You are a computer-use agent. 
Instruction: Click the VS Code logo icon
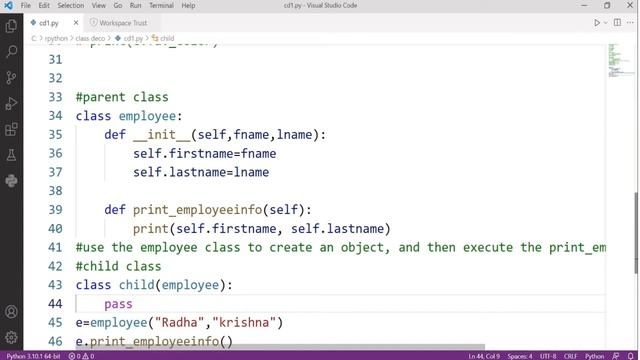click(8, 5)
